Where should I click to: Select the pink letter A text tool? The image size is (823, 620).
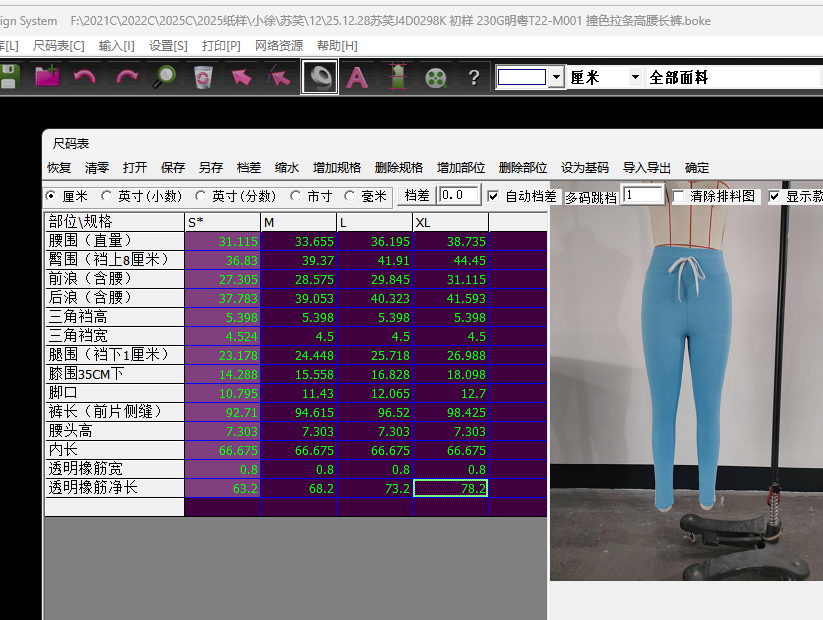[357, 77]
